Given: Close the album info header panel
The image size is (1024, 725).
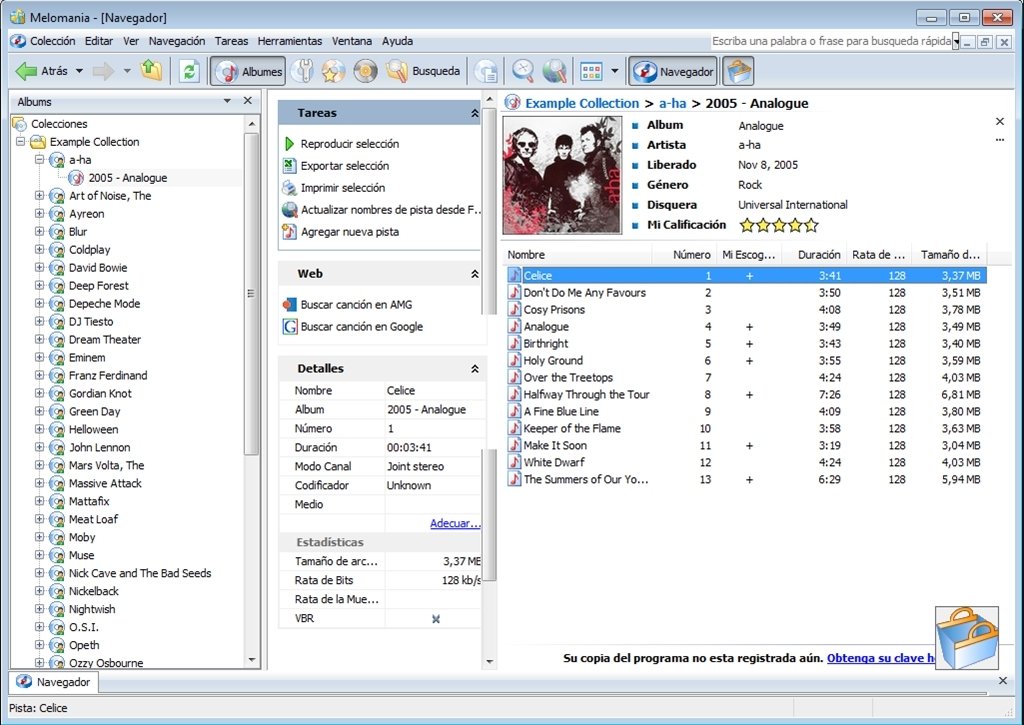Looking at the screenshot, I should tap(1000, 121).
